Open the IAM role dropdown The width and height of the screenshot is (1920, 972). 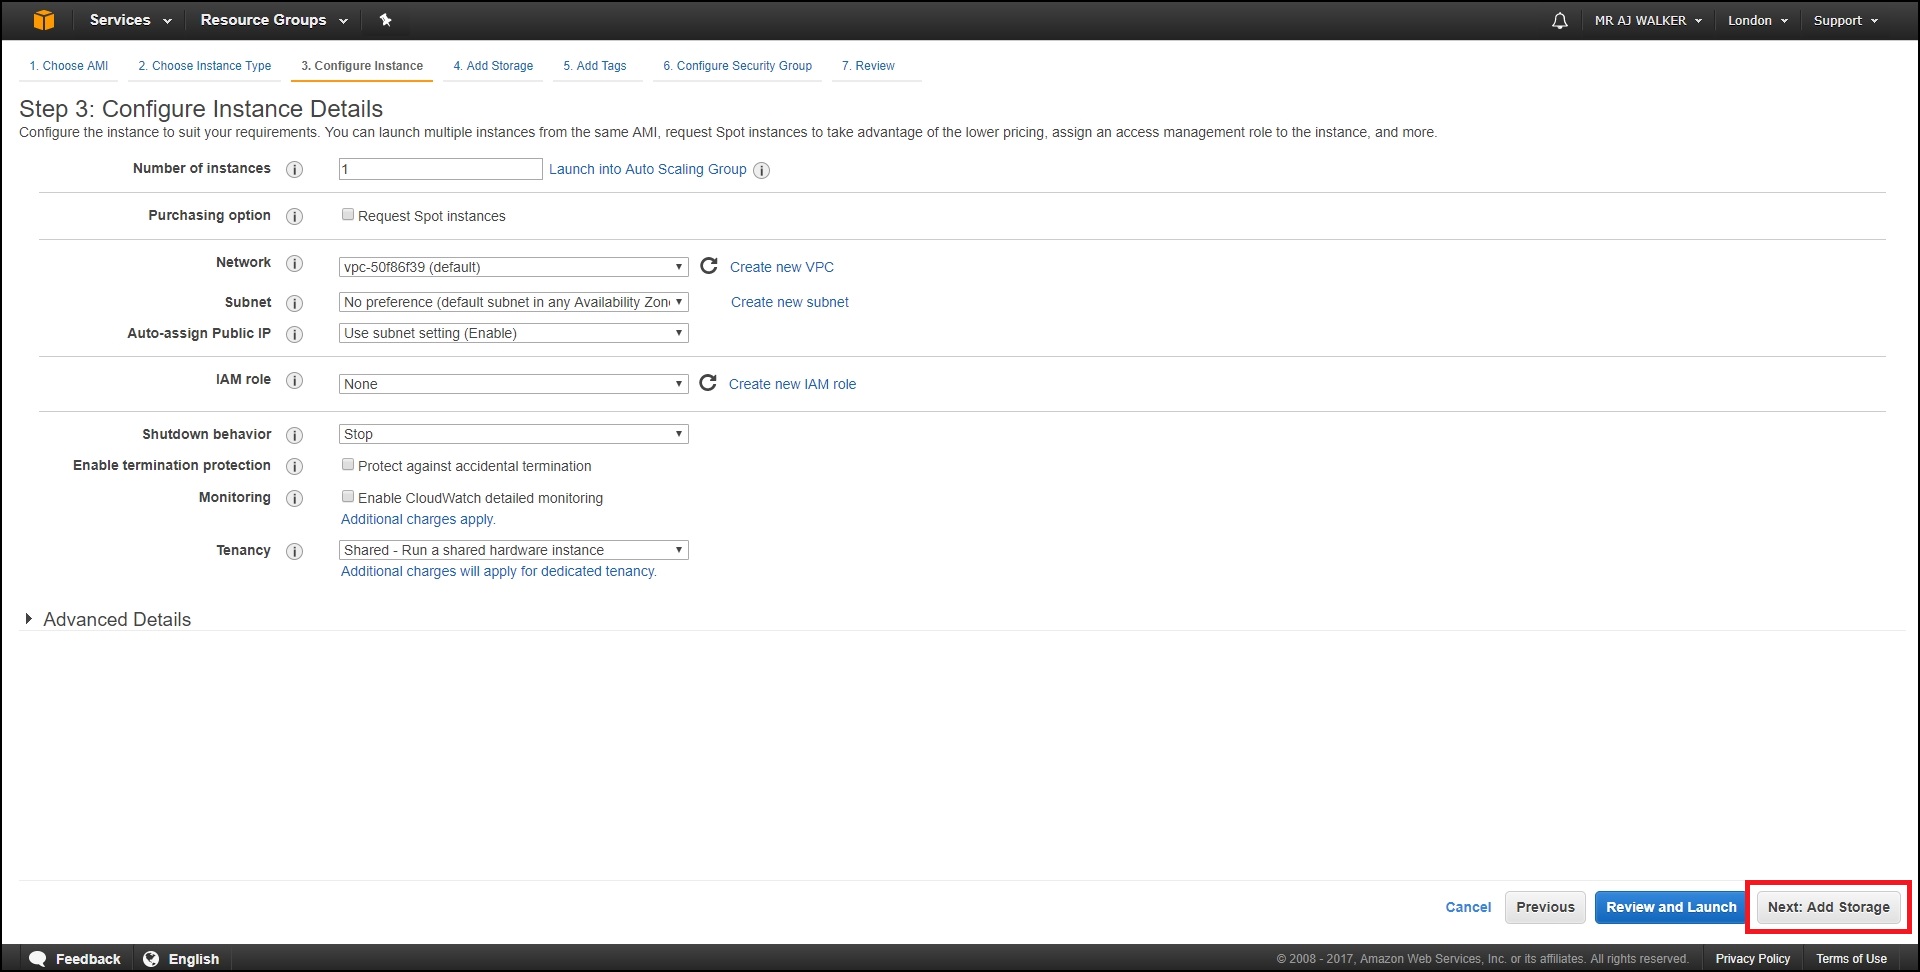point(514,384)
